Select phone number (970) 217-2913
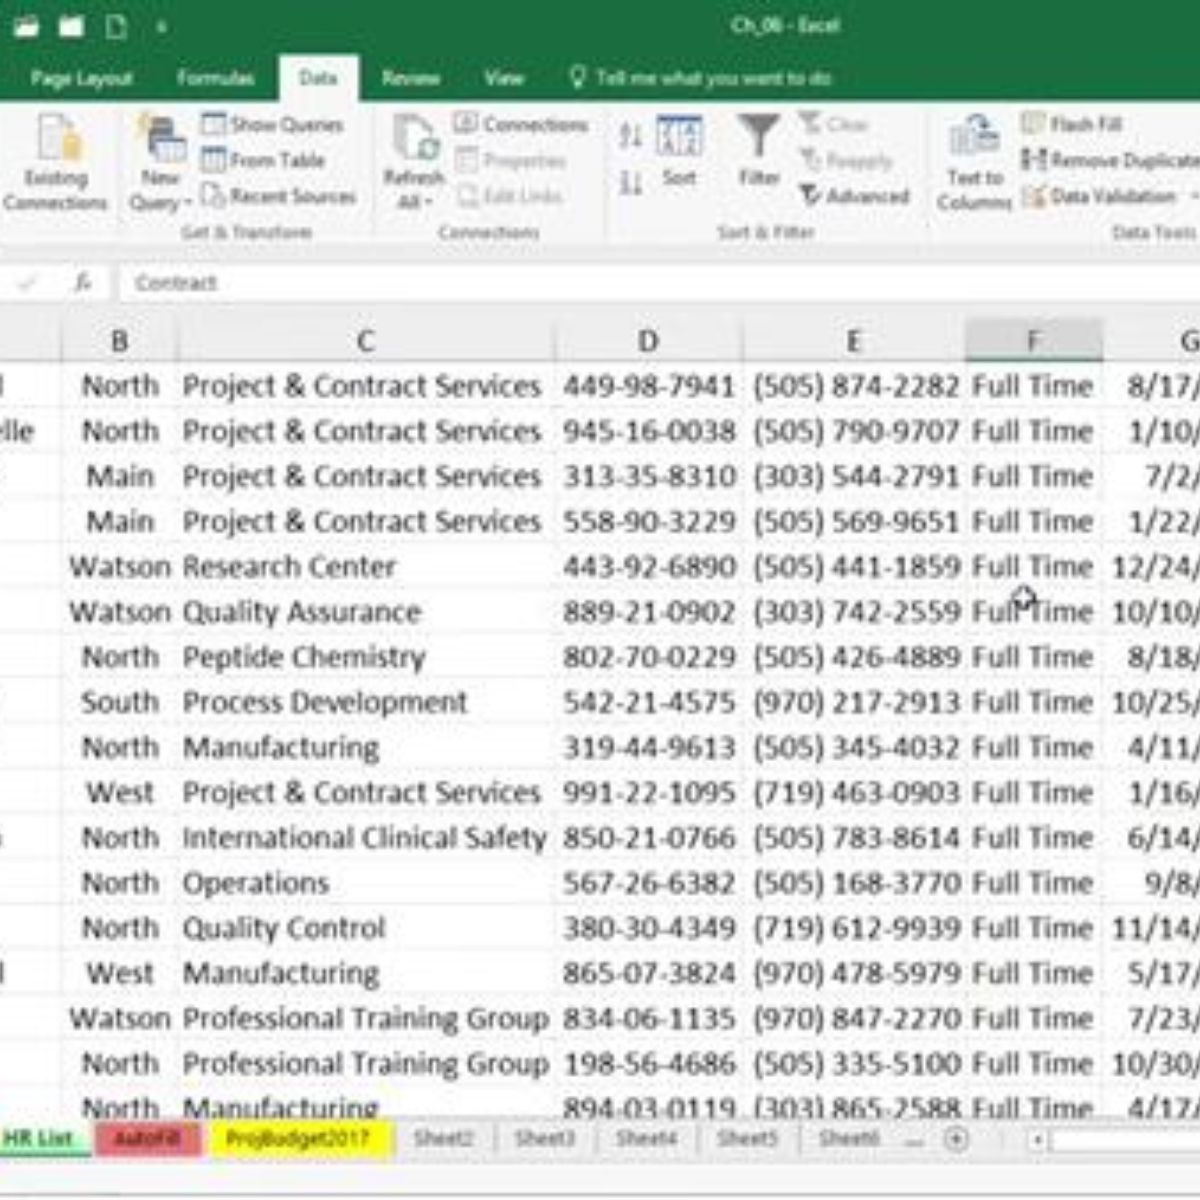1200x1200 pixels. 853,702
